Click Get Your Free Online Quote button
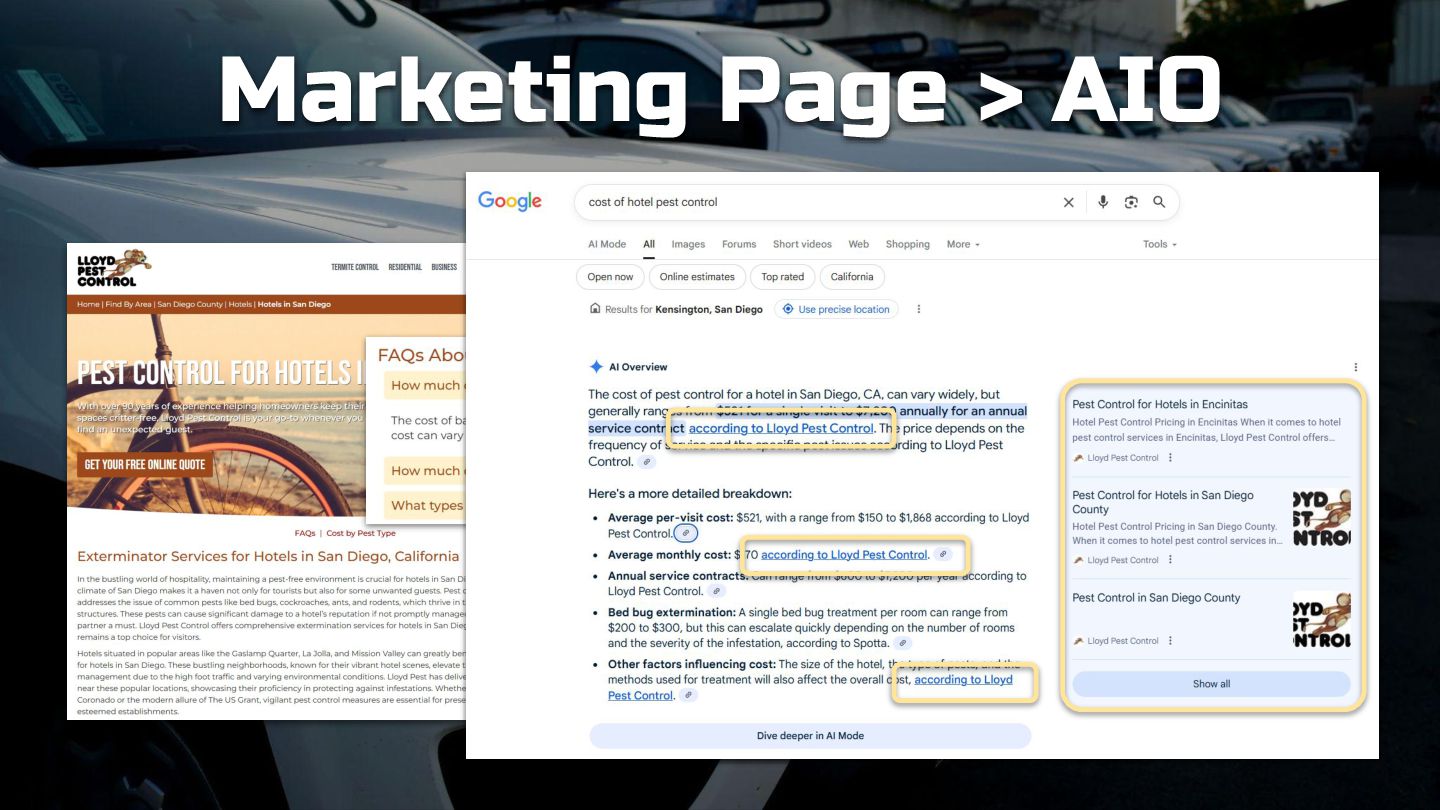This screenshot has width=1440, height=810. 145,465
